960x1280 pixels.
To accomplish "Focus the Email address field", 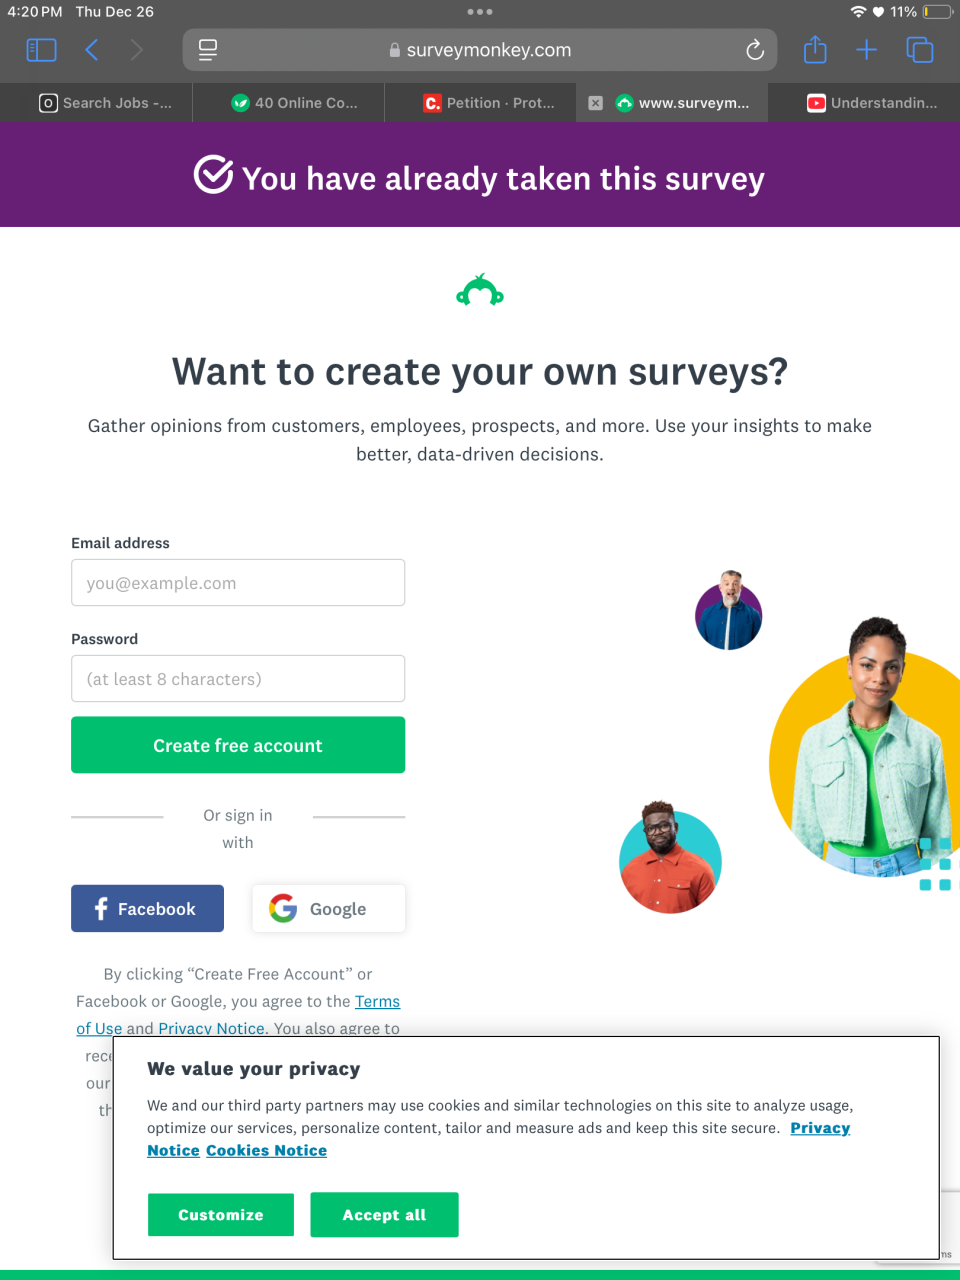I will [238, 583].
